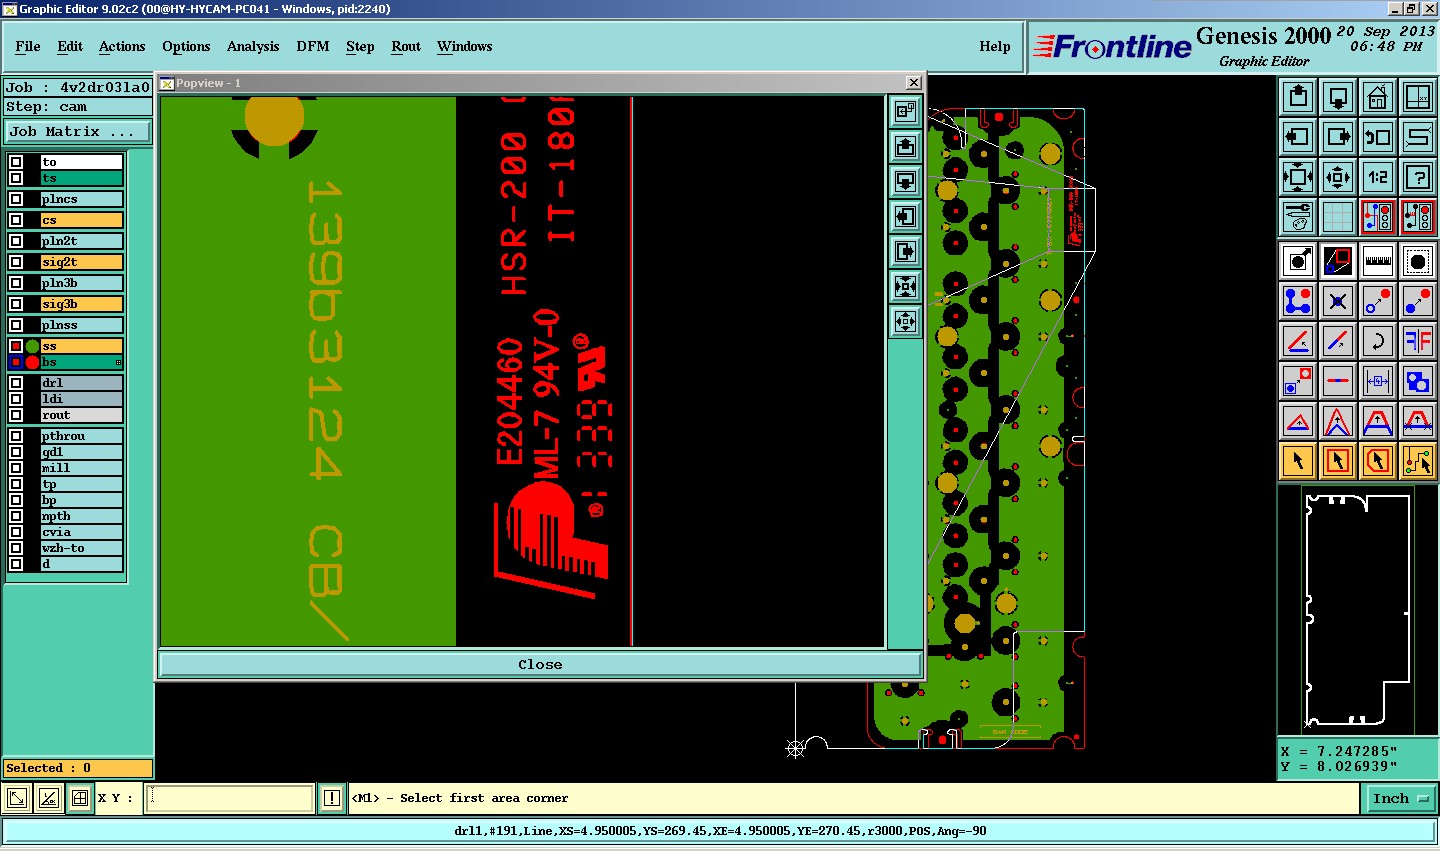This screenshot has width=1440, height=851.
Task: Open the Help menu
Action: point(994,46)
